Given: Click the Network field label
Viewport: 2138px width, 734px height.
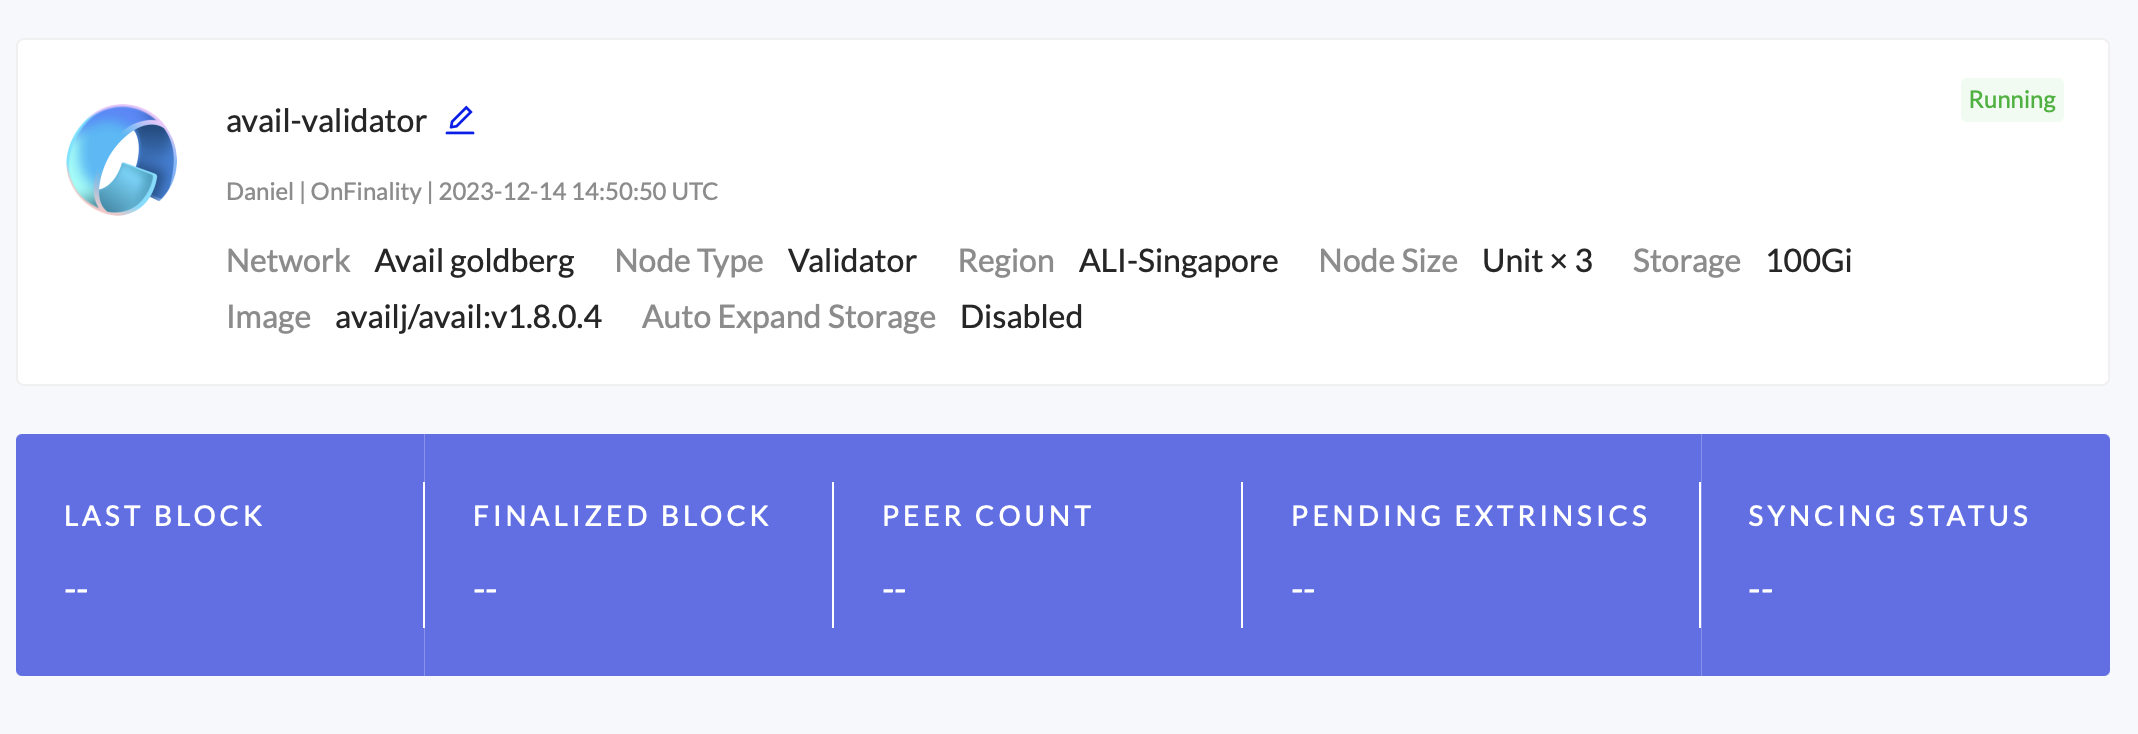Looking at the screenshot, I should 288,261.
